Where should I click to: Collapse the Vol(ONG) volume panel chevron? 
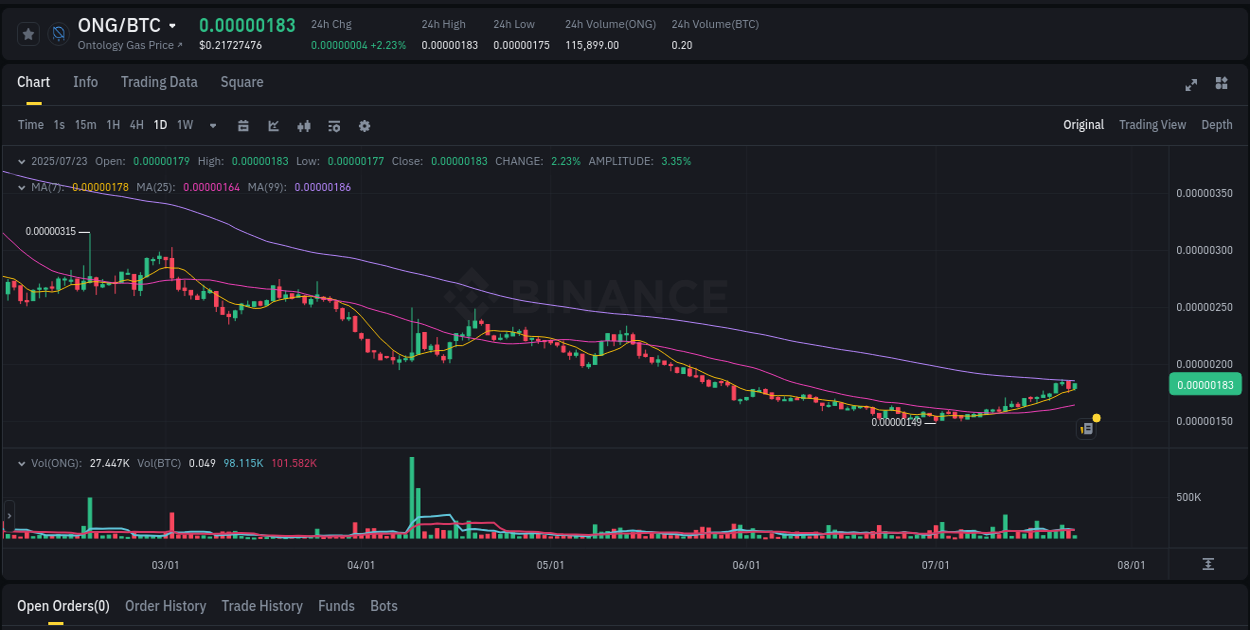[21, 464]
